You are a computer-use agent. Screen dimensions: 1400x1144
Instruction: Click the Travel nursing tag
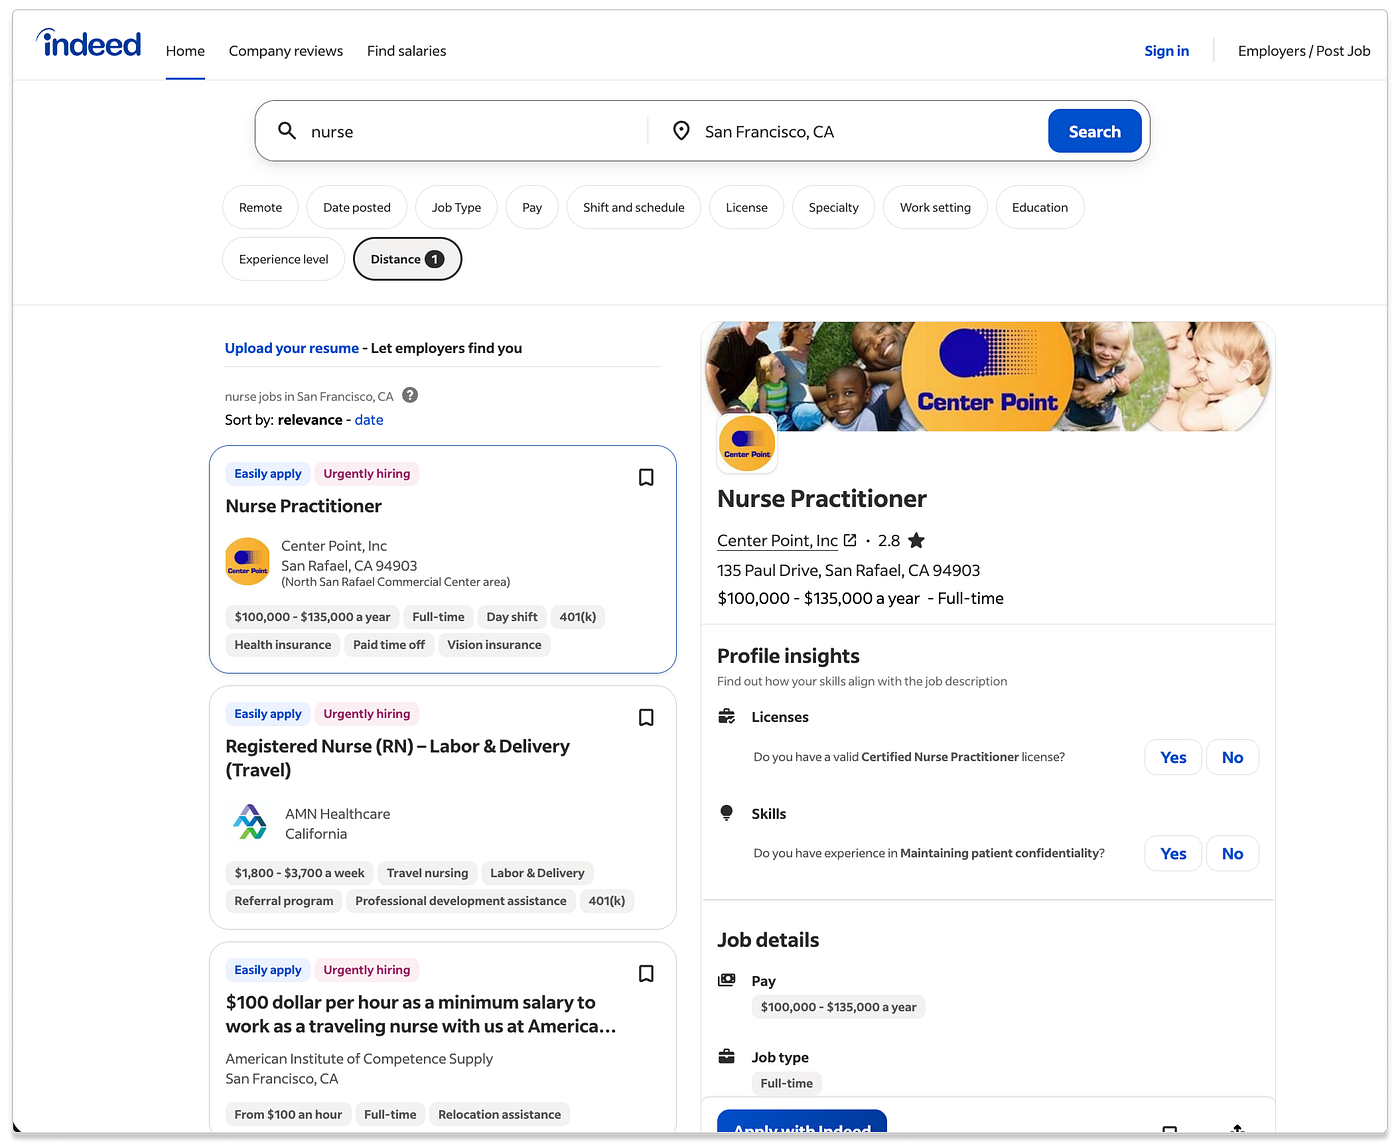[427, 873]
